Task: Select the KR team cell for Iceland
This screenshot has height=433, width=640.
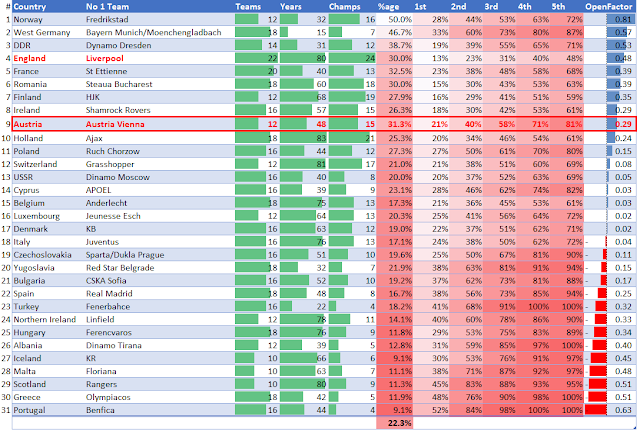Action: [x=91, y=359]
